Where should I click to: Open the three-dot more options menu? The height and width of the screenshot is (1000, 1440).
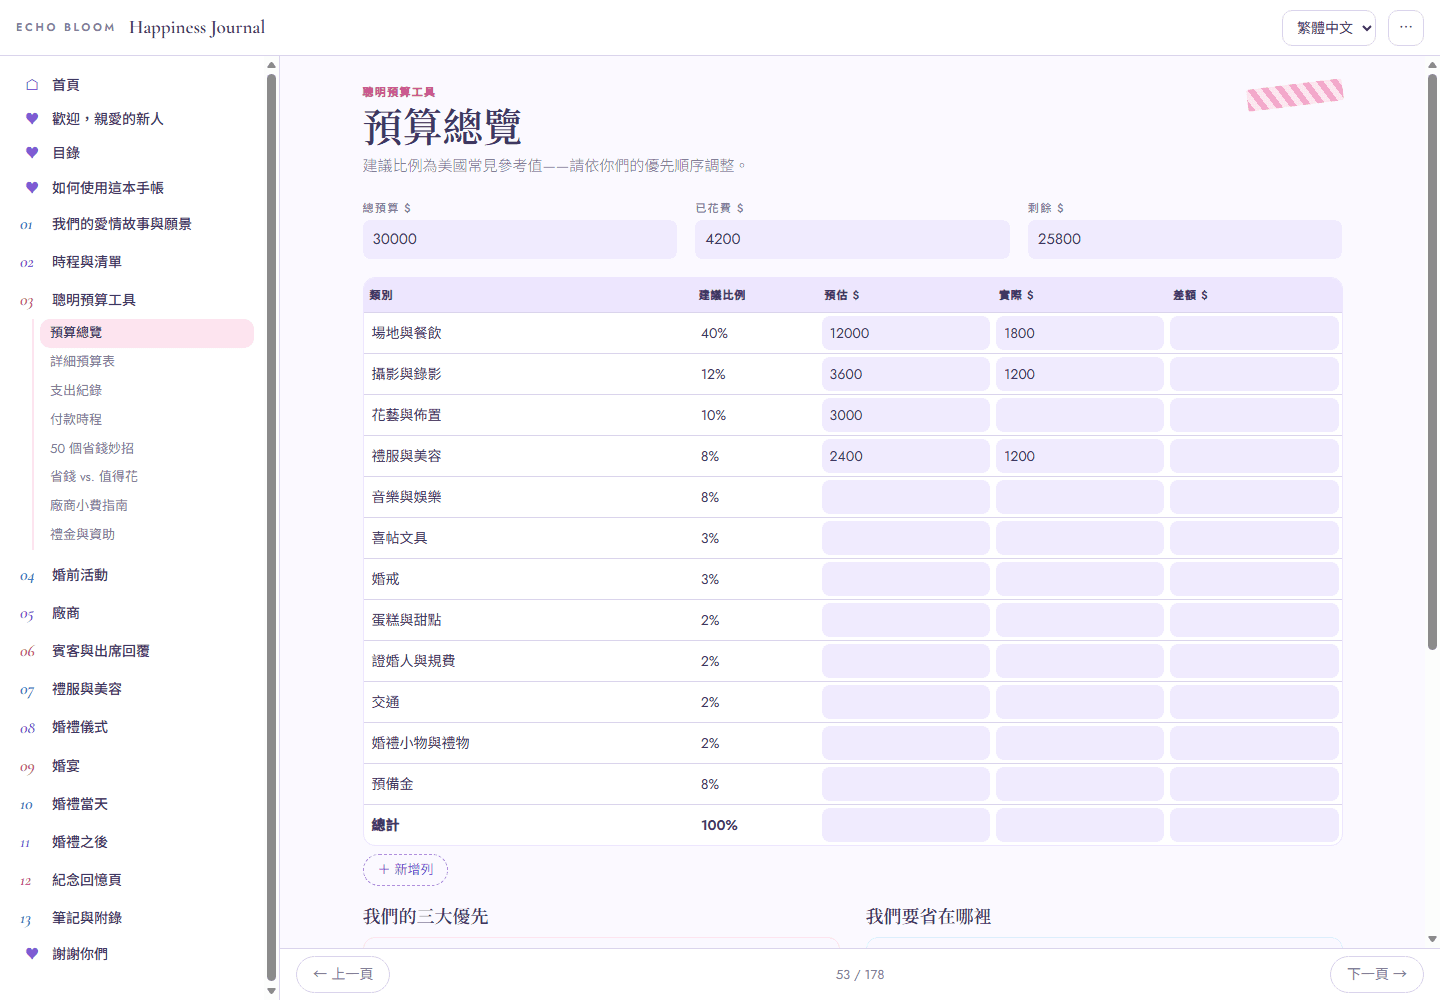(1406, 28)
